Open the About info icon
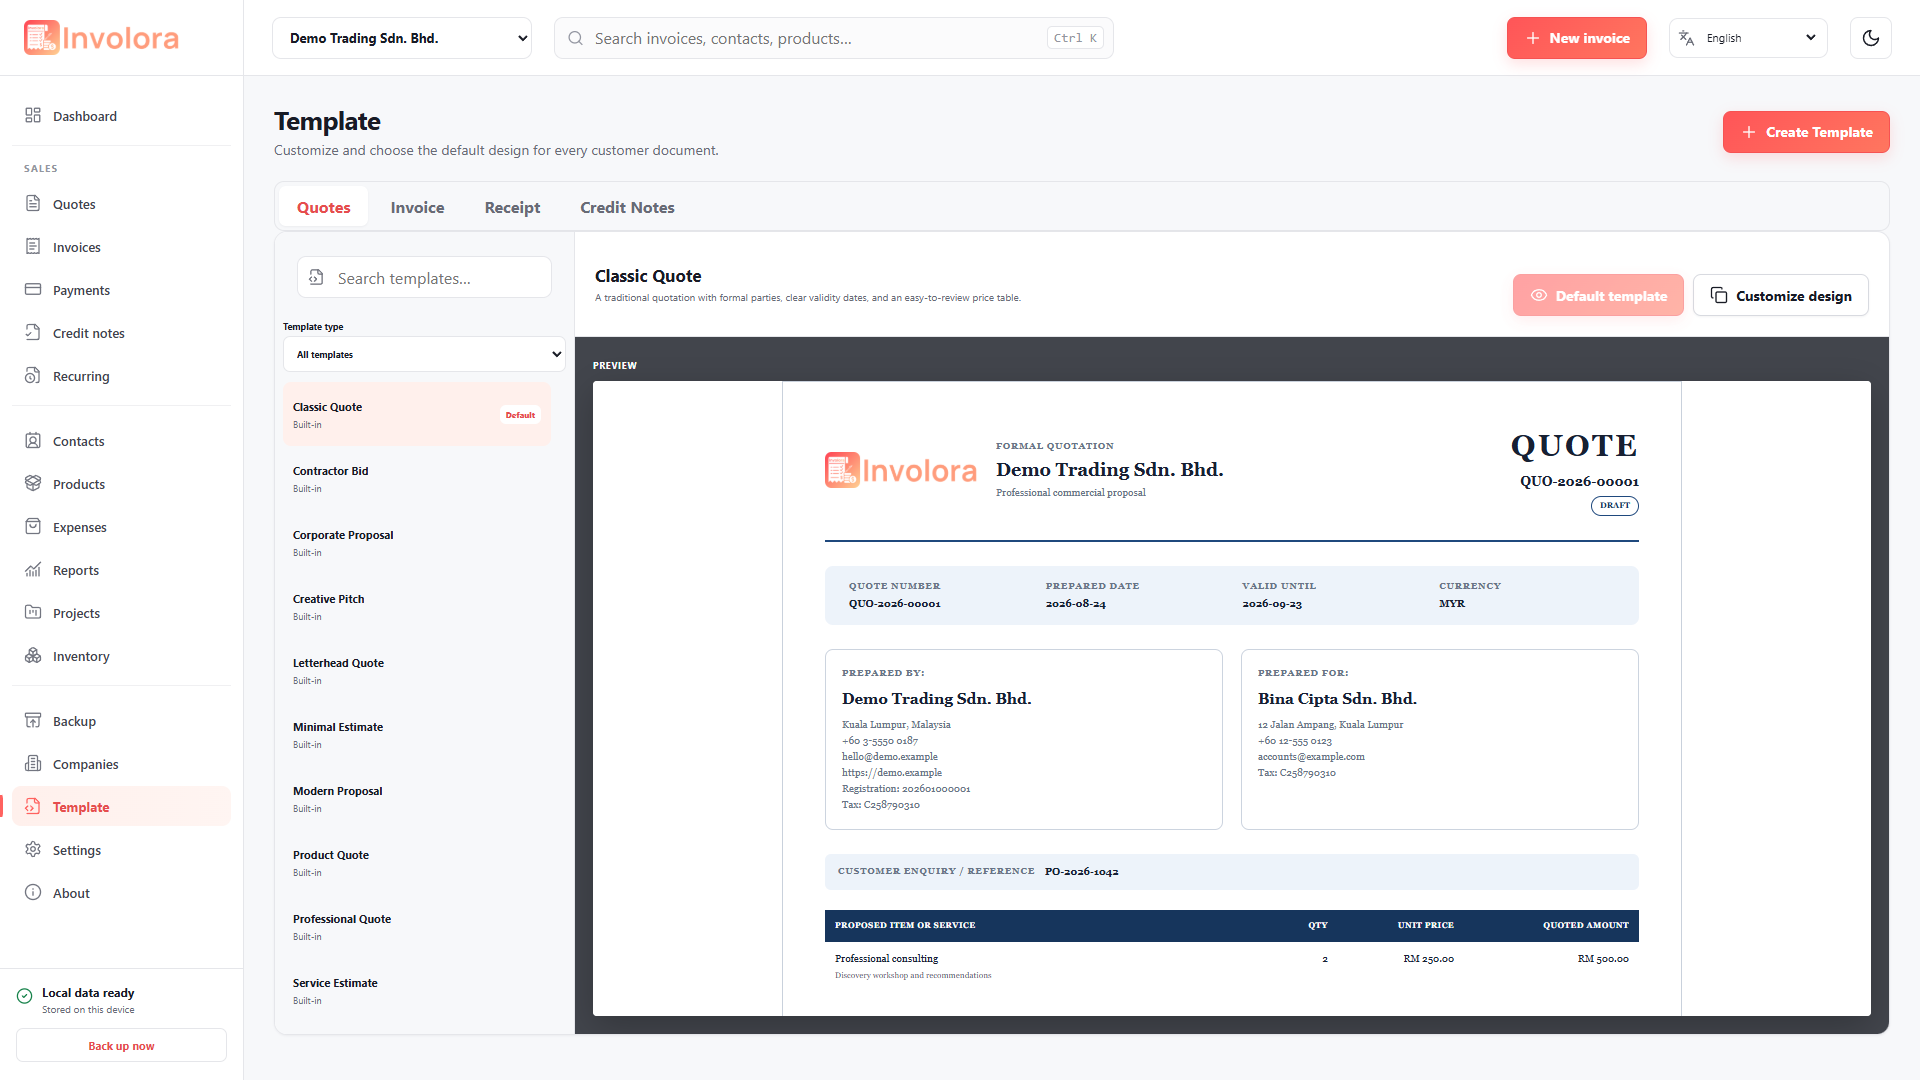The height and width of the screenshot is (1080, 1920). 33,893
